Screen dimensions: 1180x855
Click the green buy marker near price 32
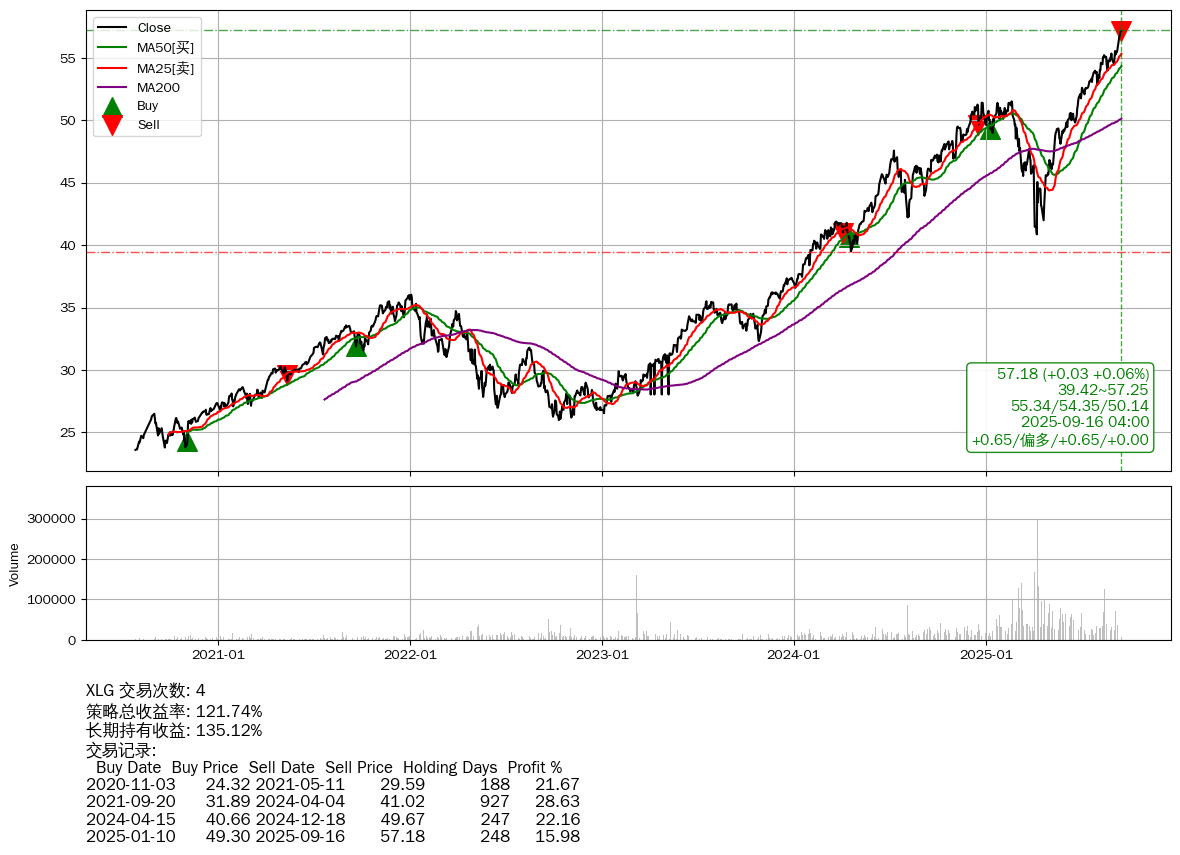click(356, 346)
